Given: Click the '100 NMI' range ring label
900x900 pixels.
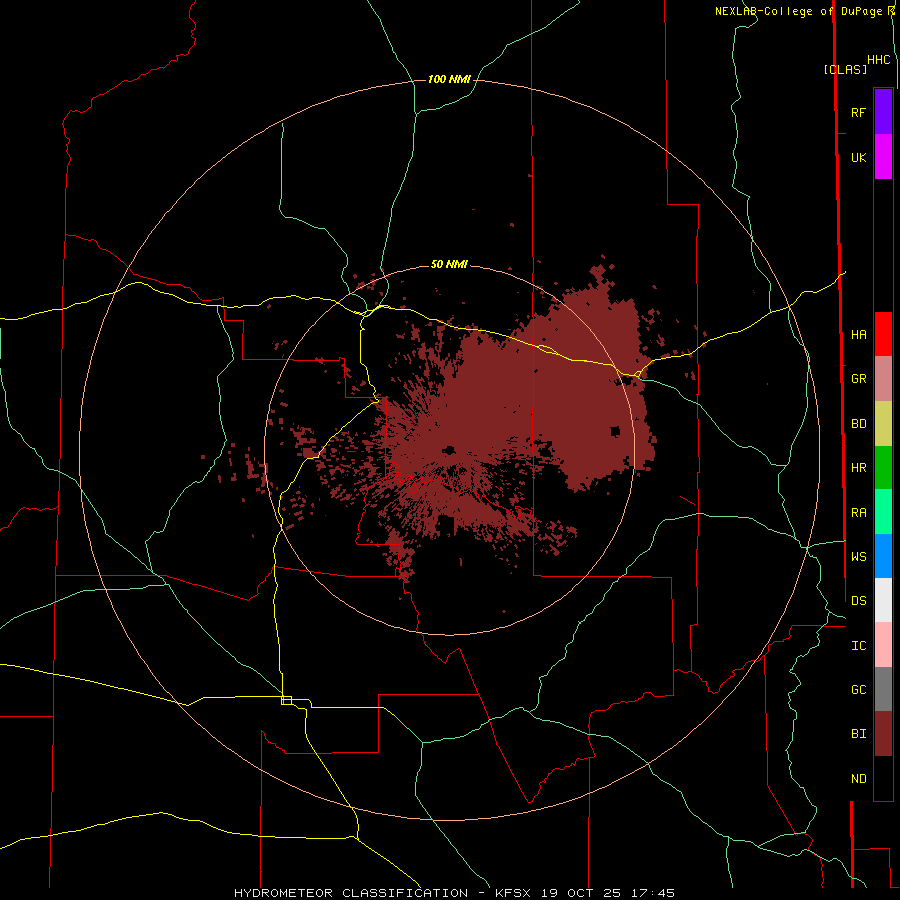Looking at the screenshot, I should (449, 79).
